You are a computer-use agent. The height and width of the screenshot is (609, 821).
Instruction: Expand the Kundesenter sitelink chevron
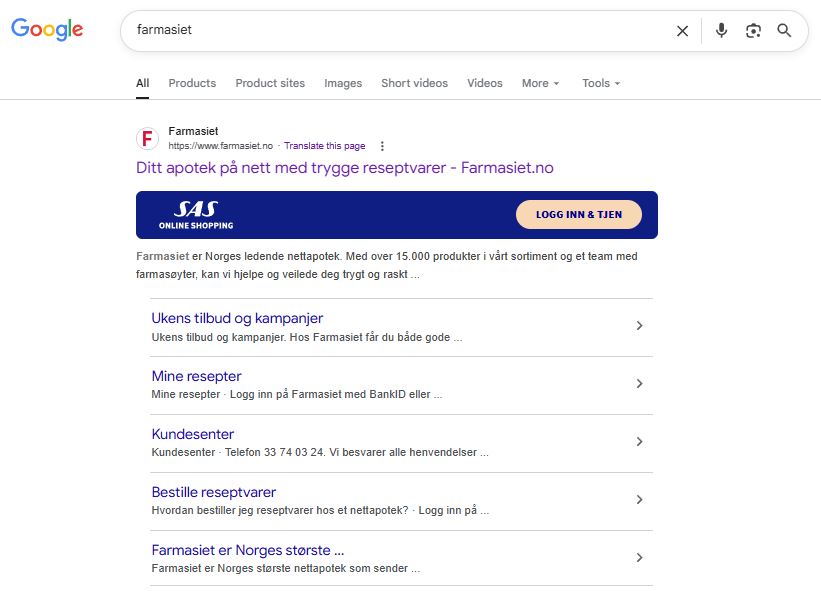coord(639,441)
